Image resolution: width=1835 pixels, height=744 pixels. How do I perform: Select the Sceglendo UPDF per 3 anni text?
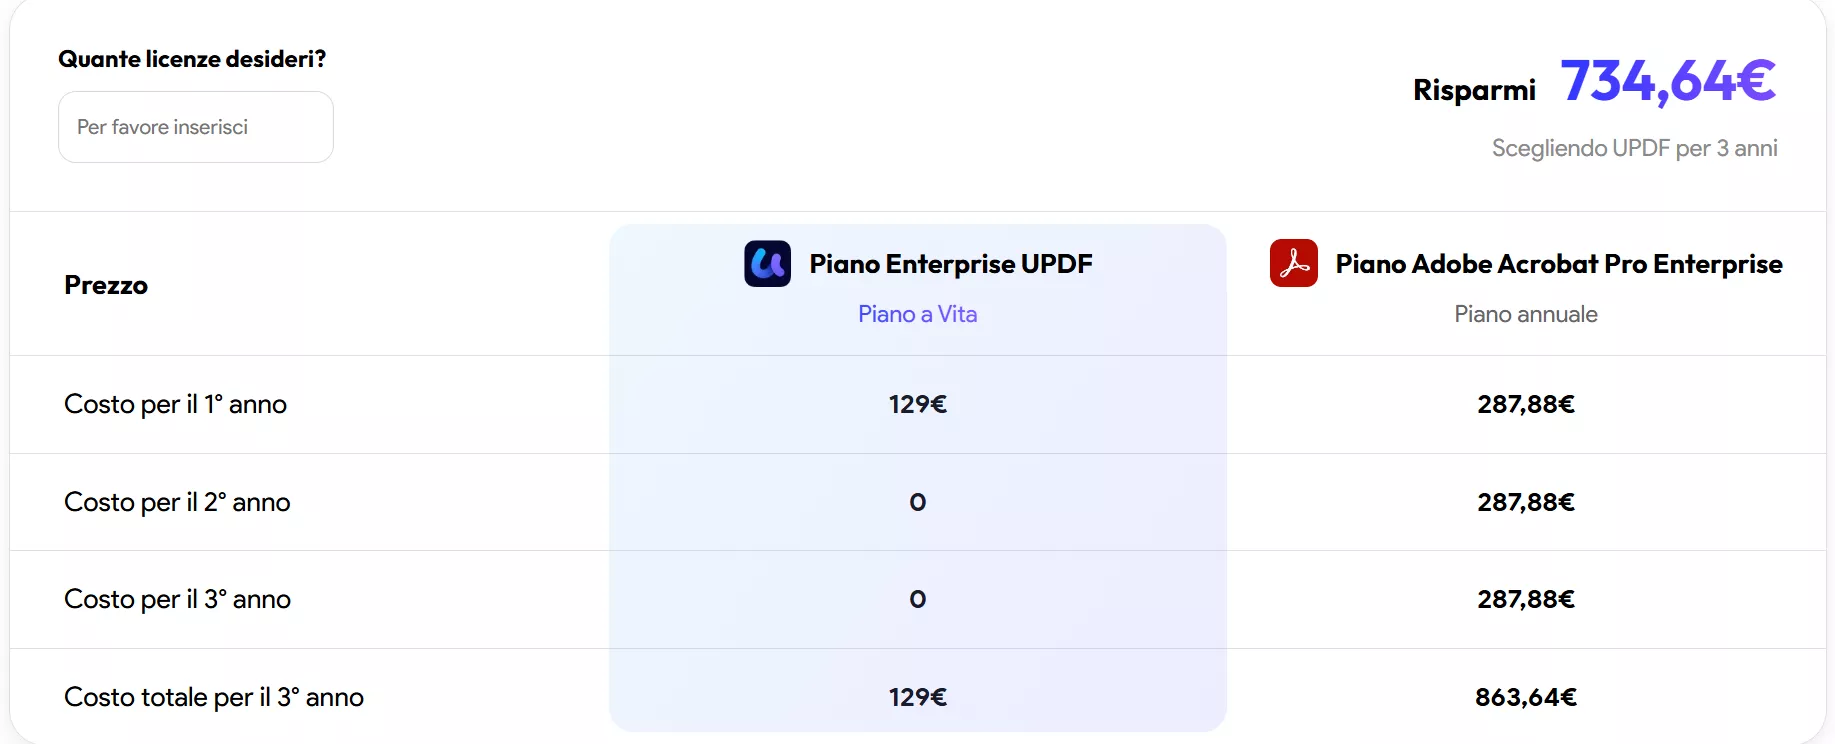tap(1634, 147)
